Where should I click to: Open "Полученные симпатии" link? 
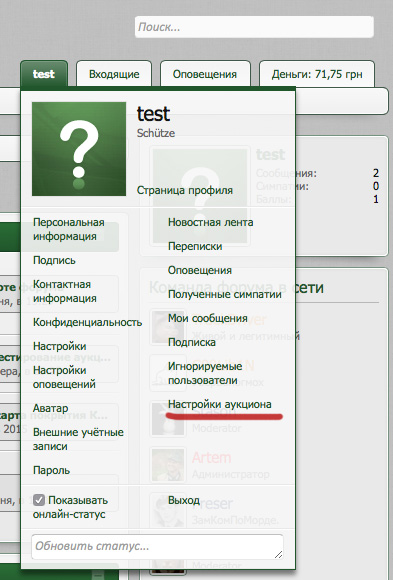[x=225, y=294]
